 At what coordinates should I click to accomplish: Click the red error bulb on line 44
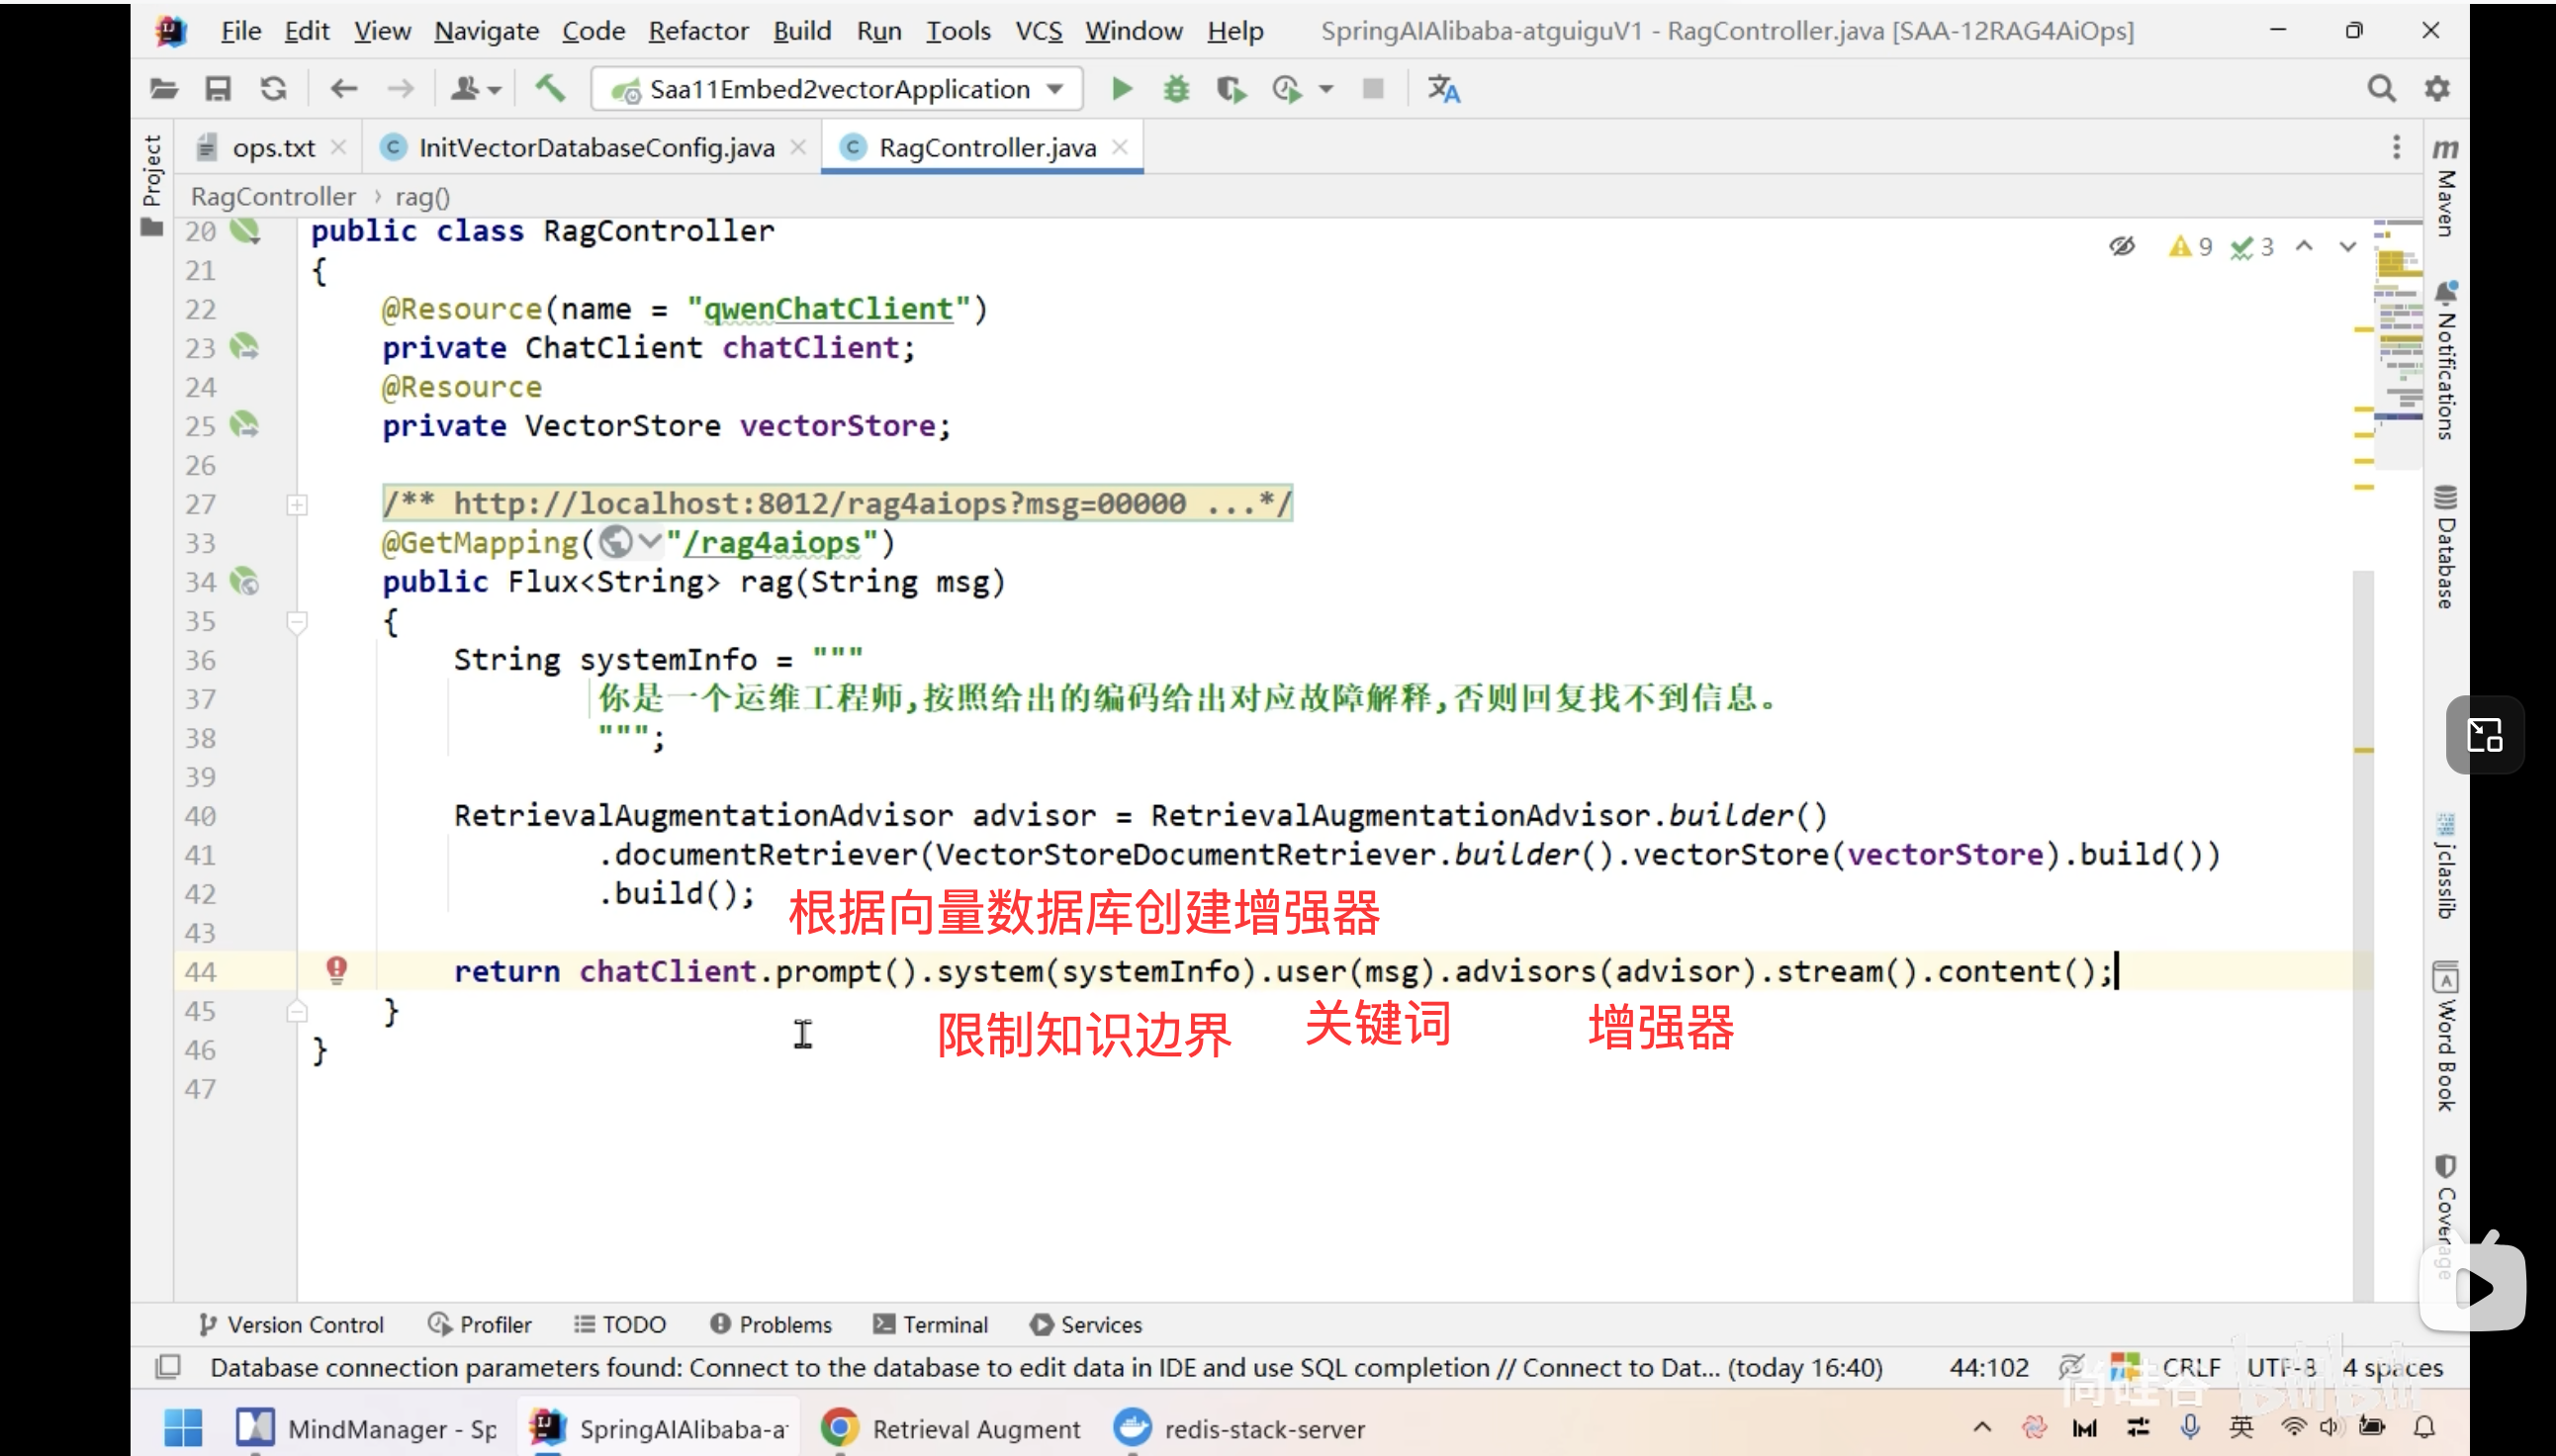click(x=337, y=969)
